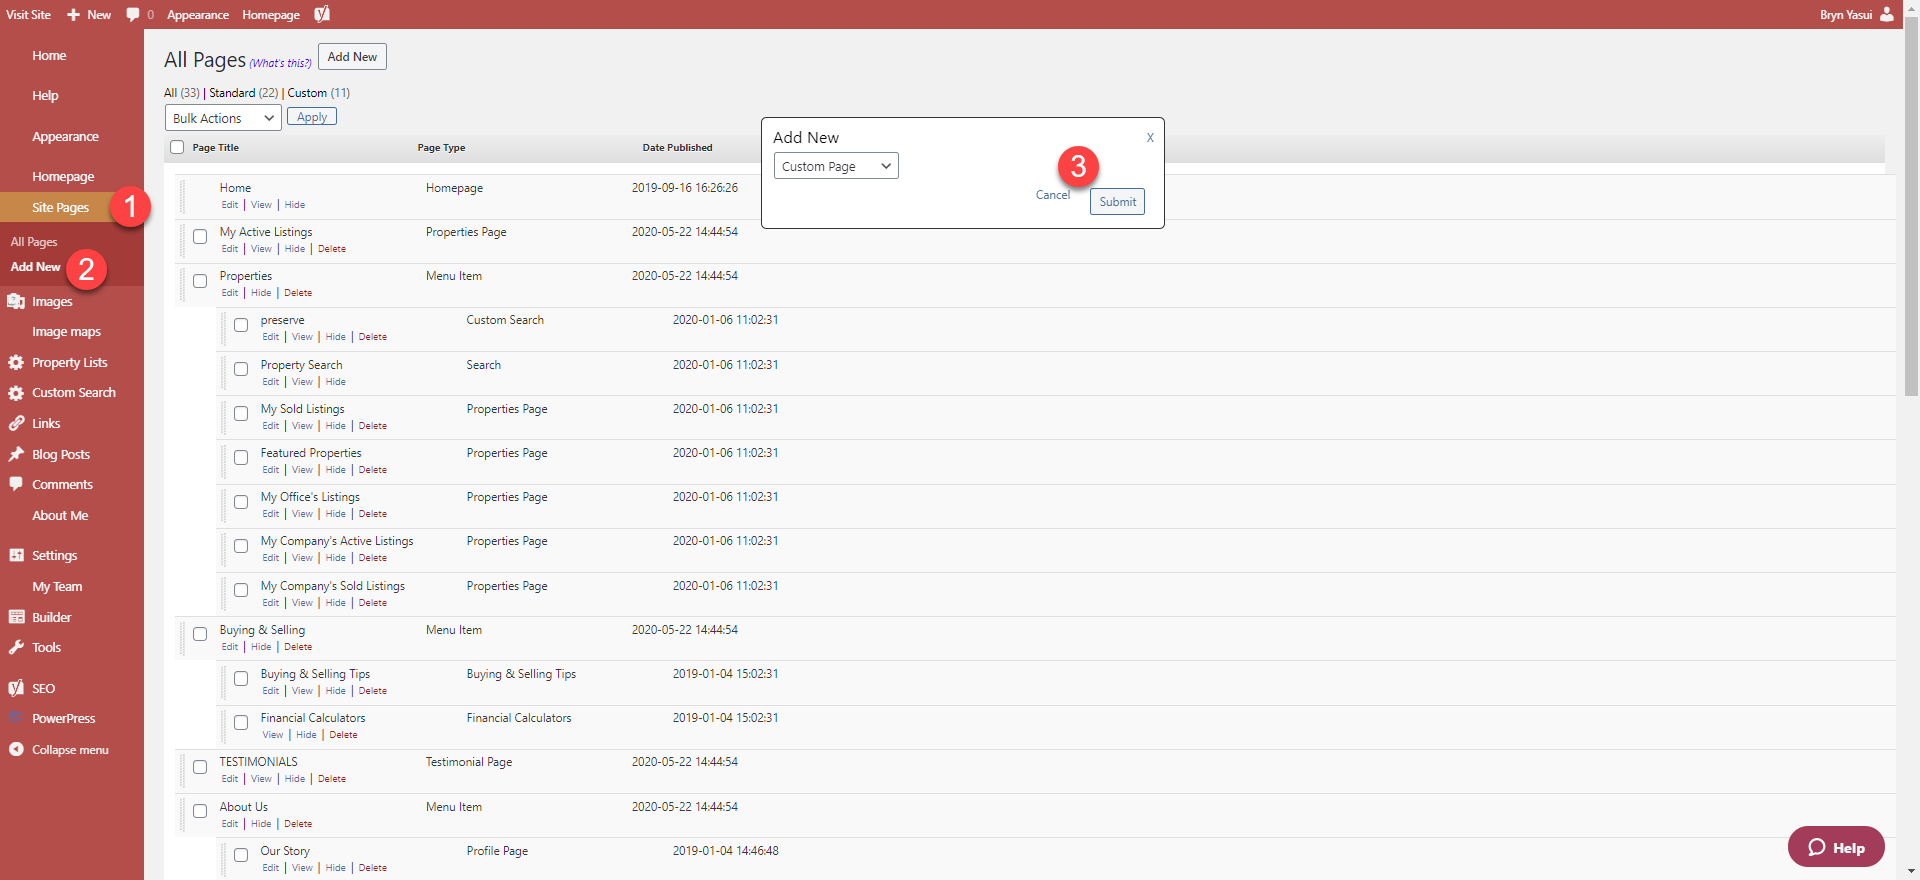
Task: Click the Images icon in sidebar
Action: (16, 301)
